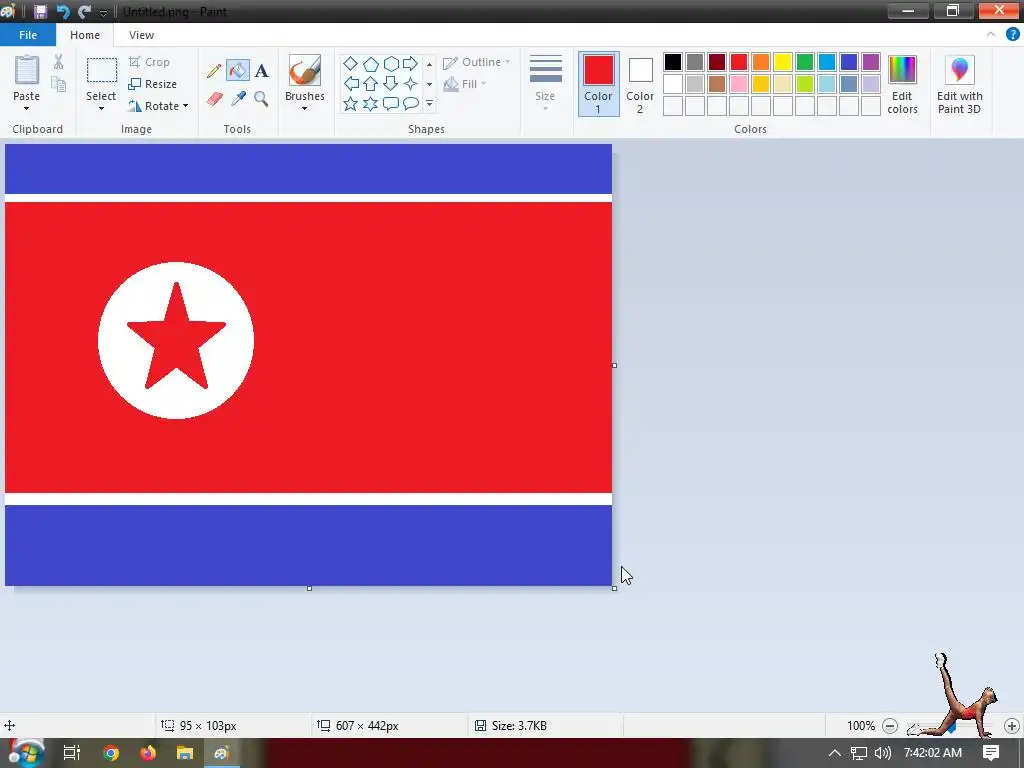Select the Eraser tool

tap(214, 99)
